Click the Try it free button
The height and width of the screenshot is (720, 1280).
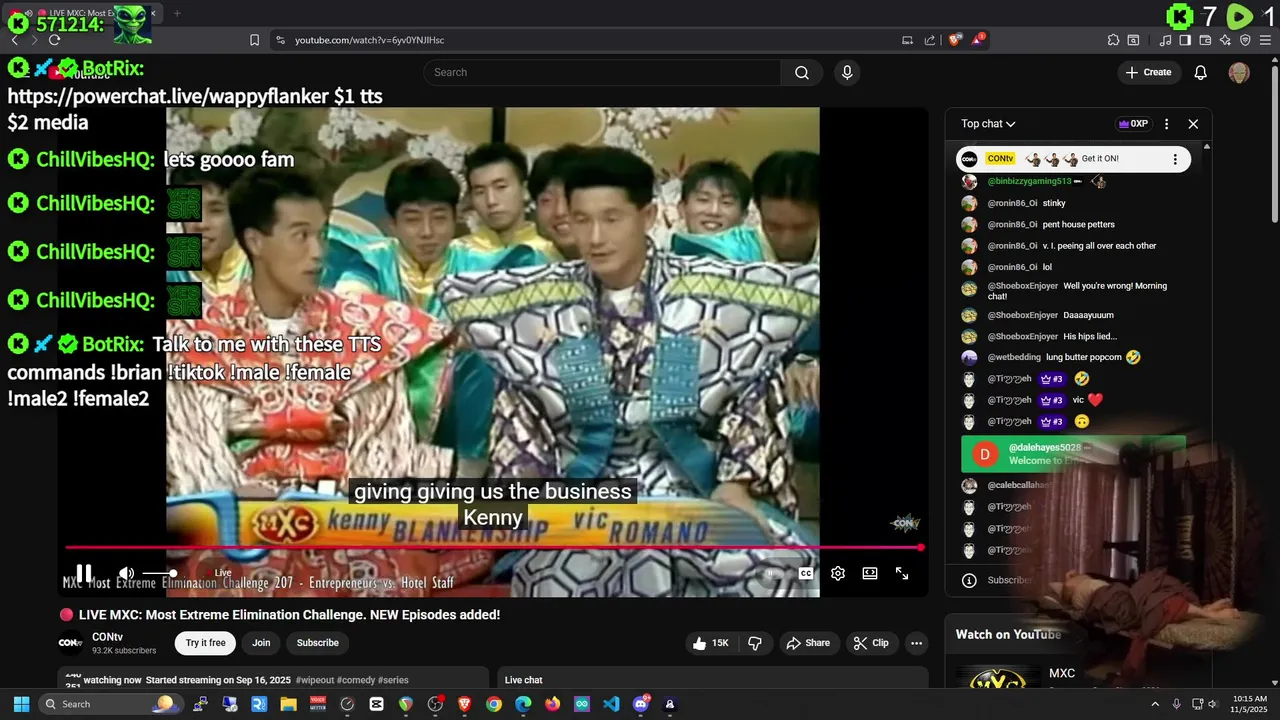click(206, 643)
